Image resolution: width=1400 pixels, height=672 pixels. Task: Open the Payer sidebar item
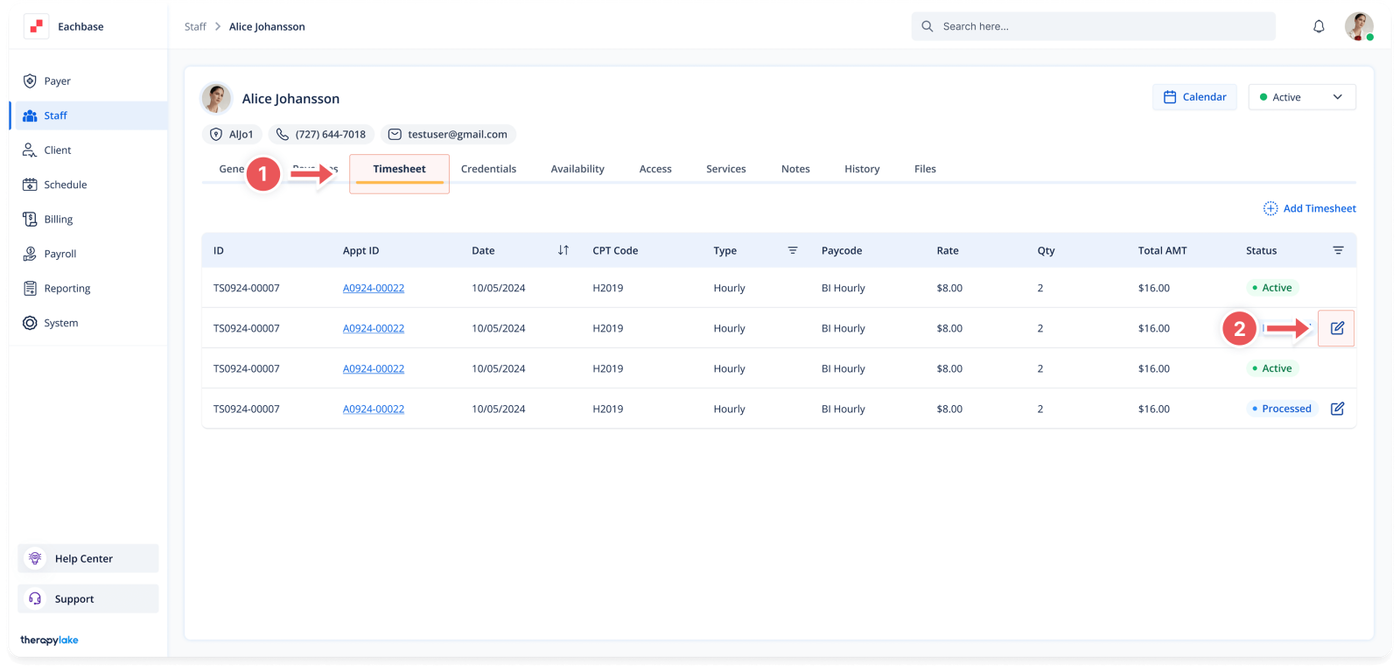57,81
